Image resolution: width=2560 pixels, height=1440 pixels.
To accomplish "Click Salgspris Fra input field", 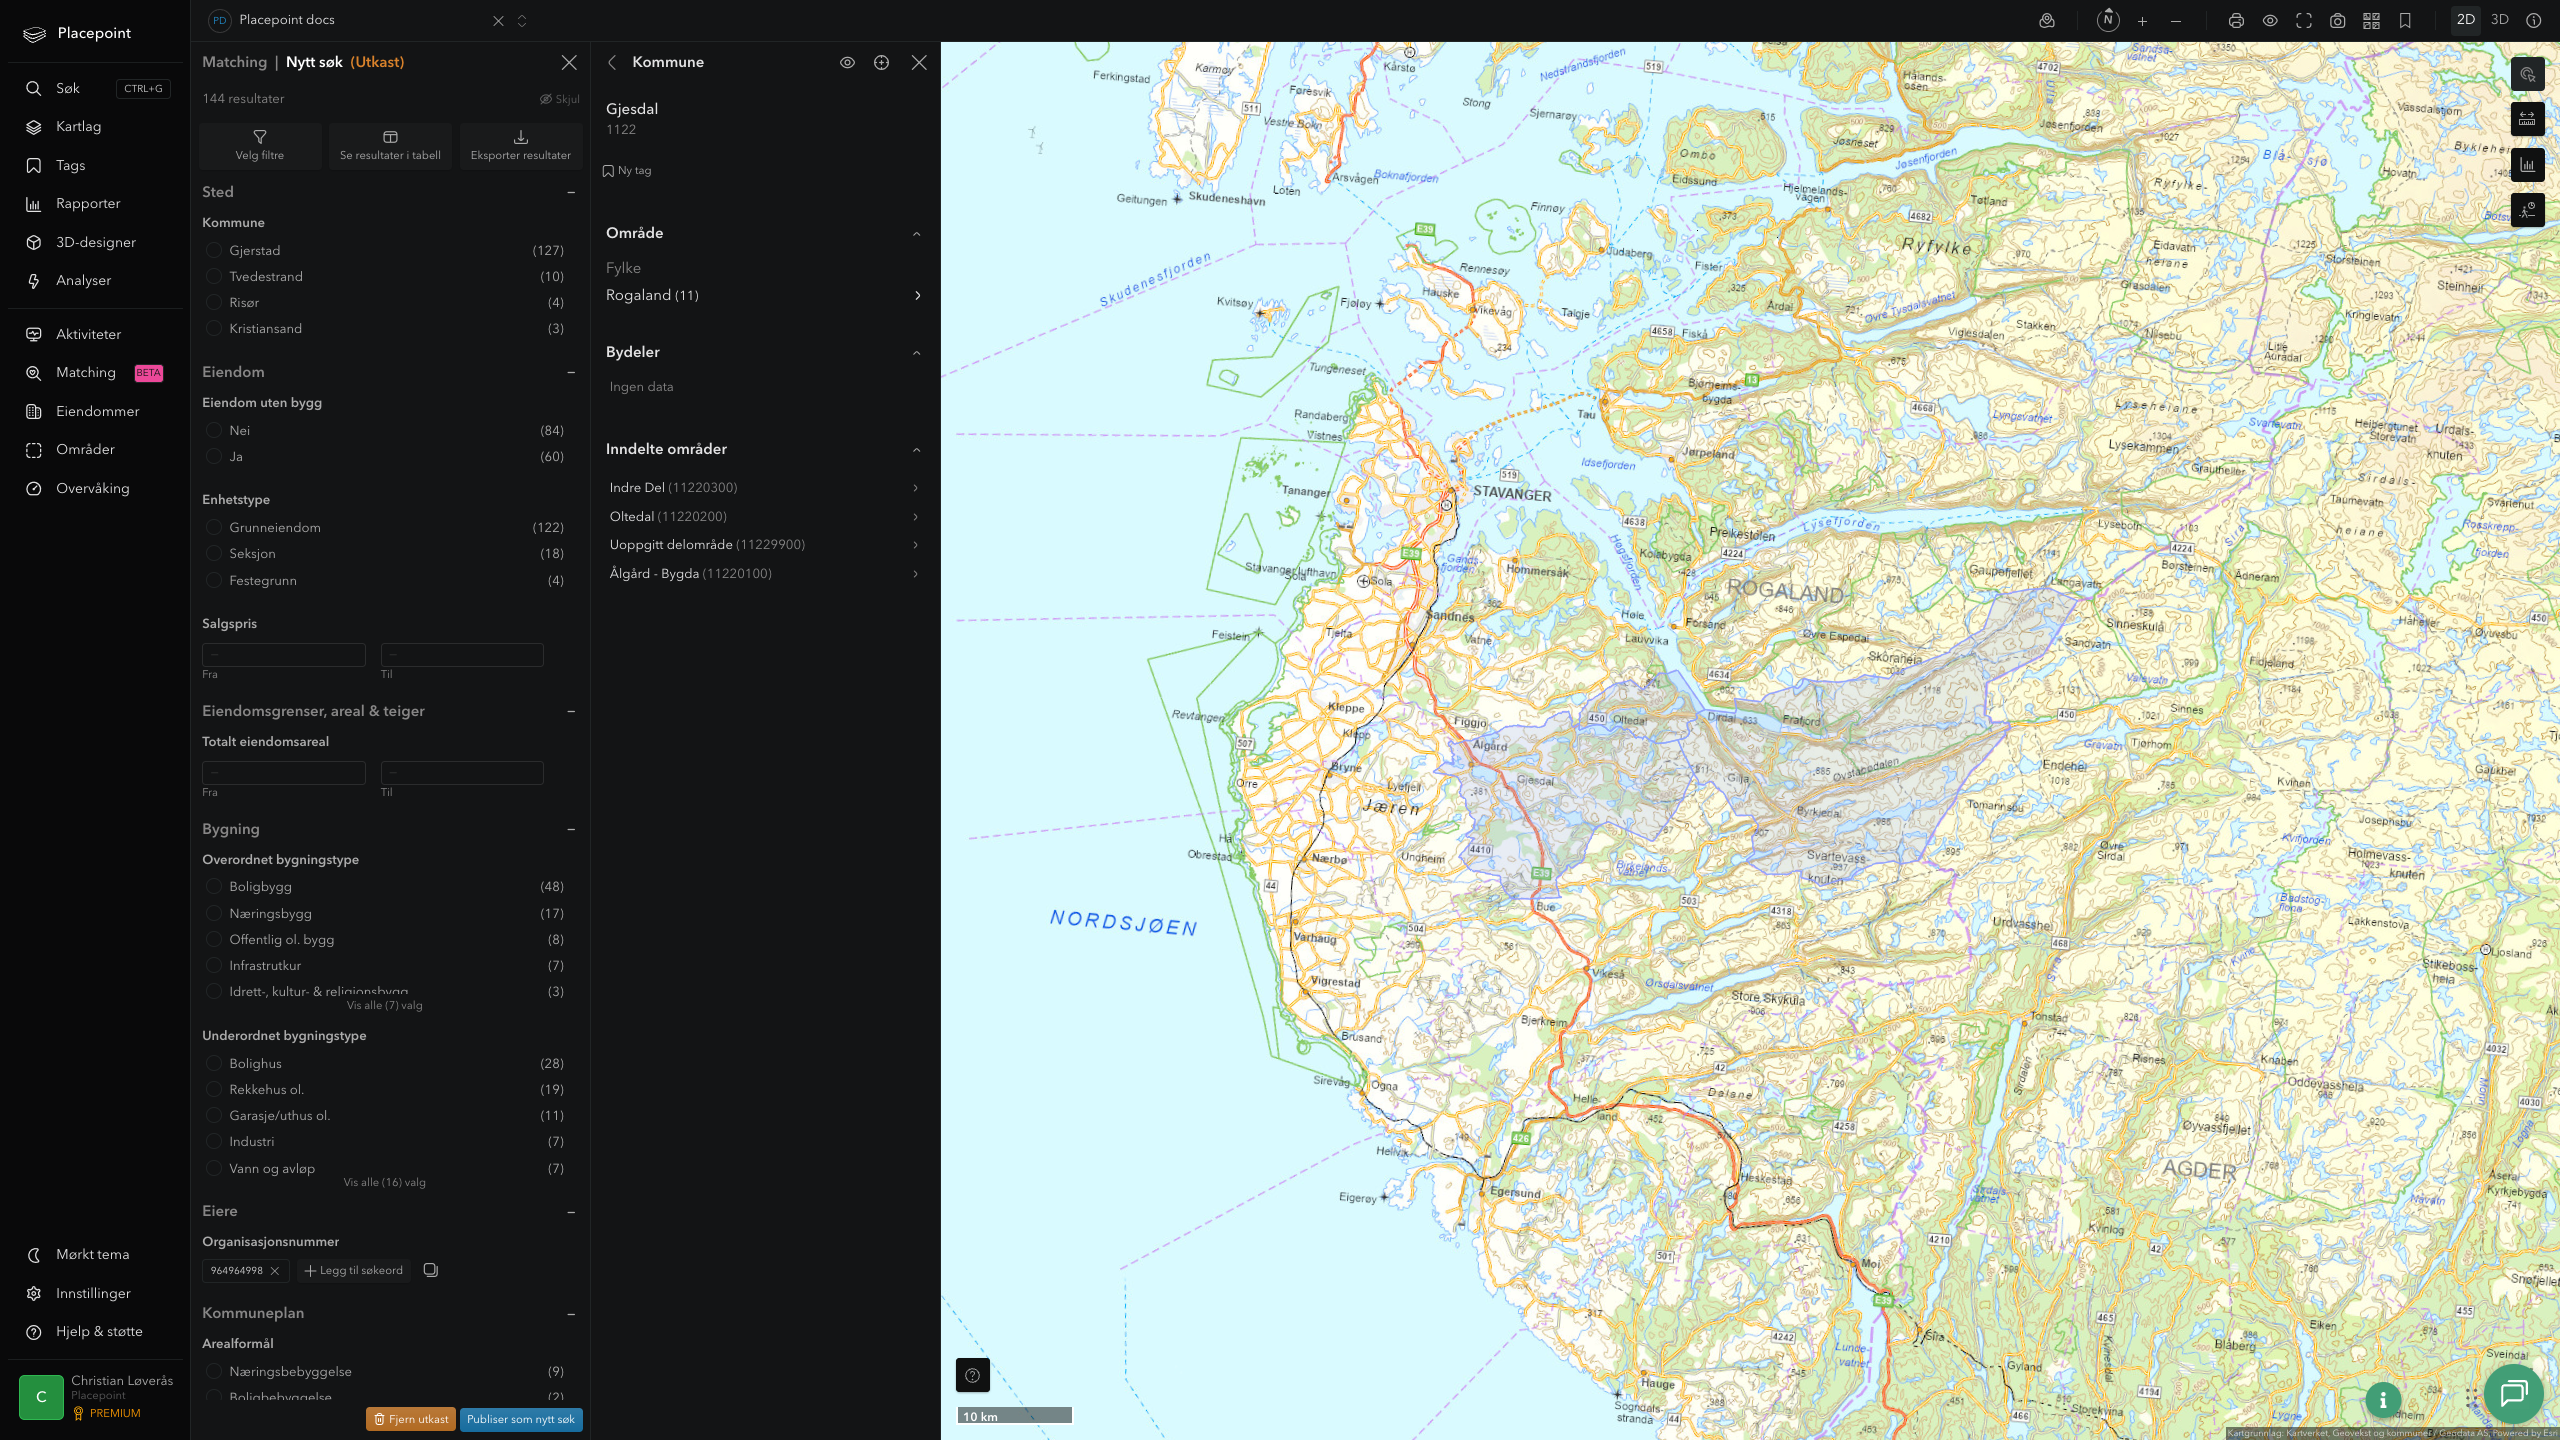I will coord(284,655).
